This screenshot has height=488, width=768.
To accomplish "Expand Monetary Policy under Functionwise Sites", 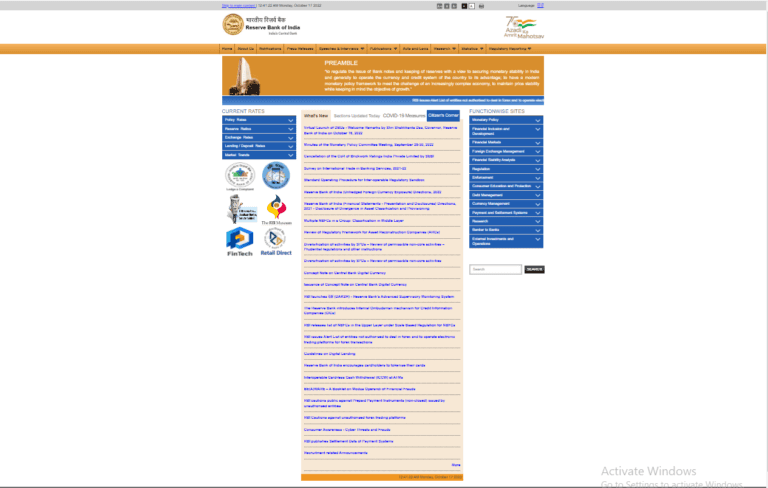I will (506, 120).
